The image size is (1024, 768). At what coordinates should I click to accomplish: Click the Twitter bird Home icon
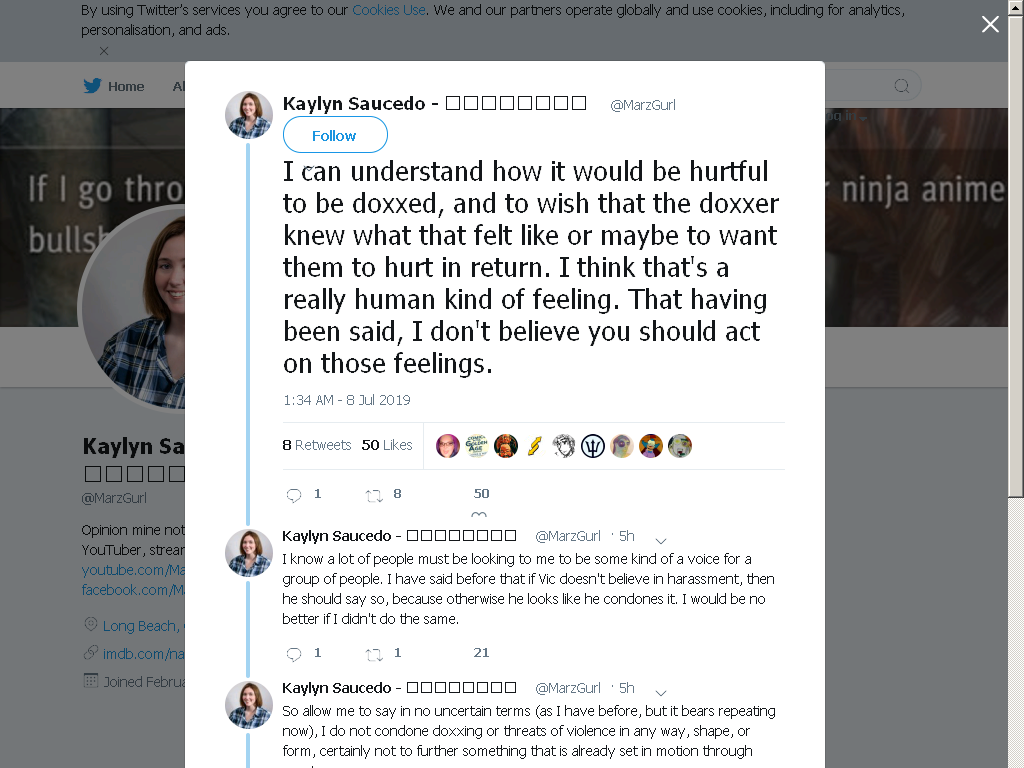[x=92, y=86]
